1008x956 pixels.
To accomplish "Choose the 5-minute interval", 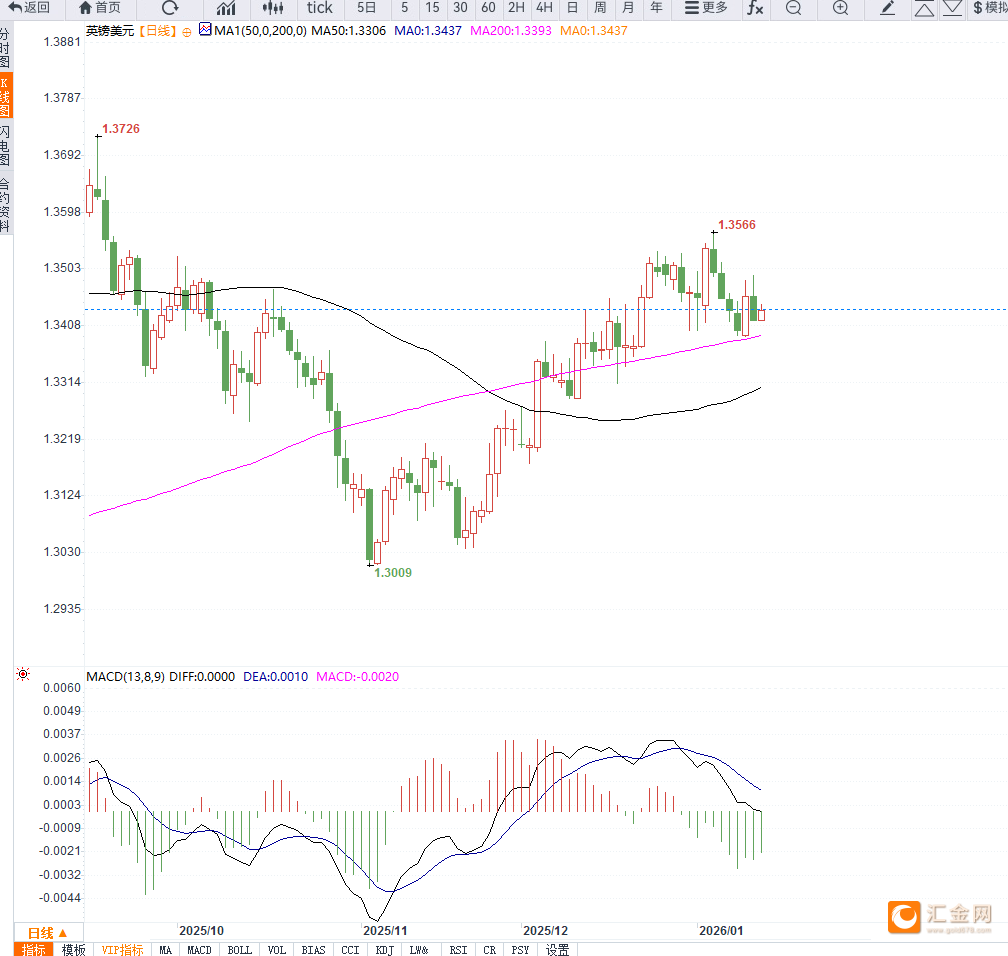I will [404, 8].
